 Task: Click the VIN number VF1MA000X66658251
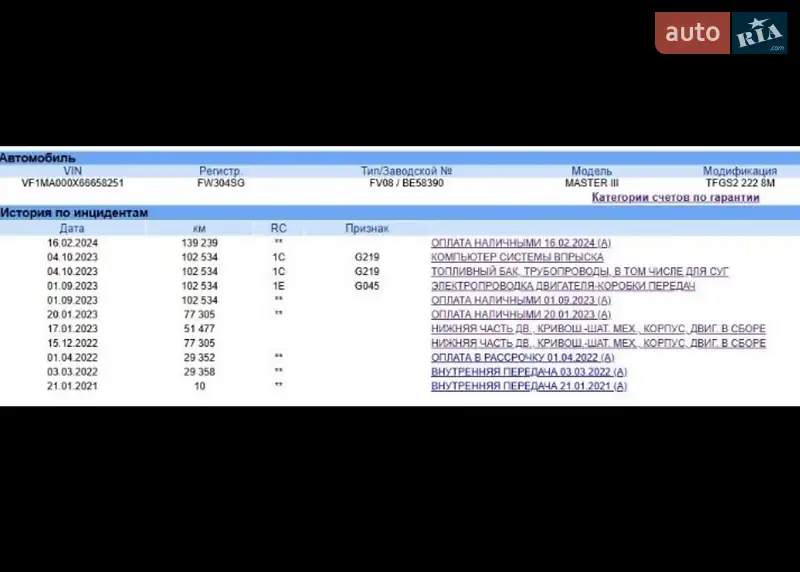(x=73, y=183)
